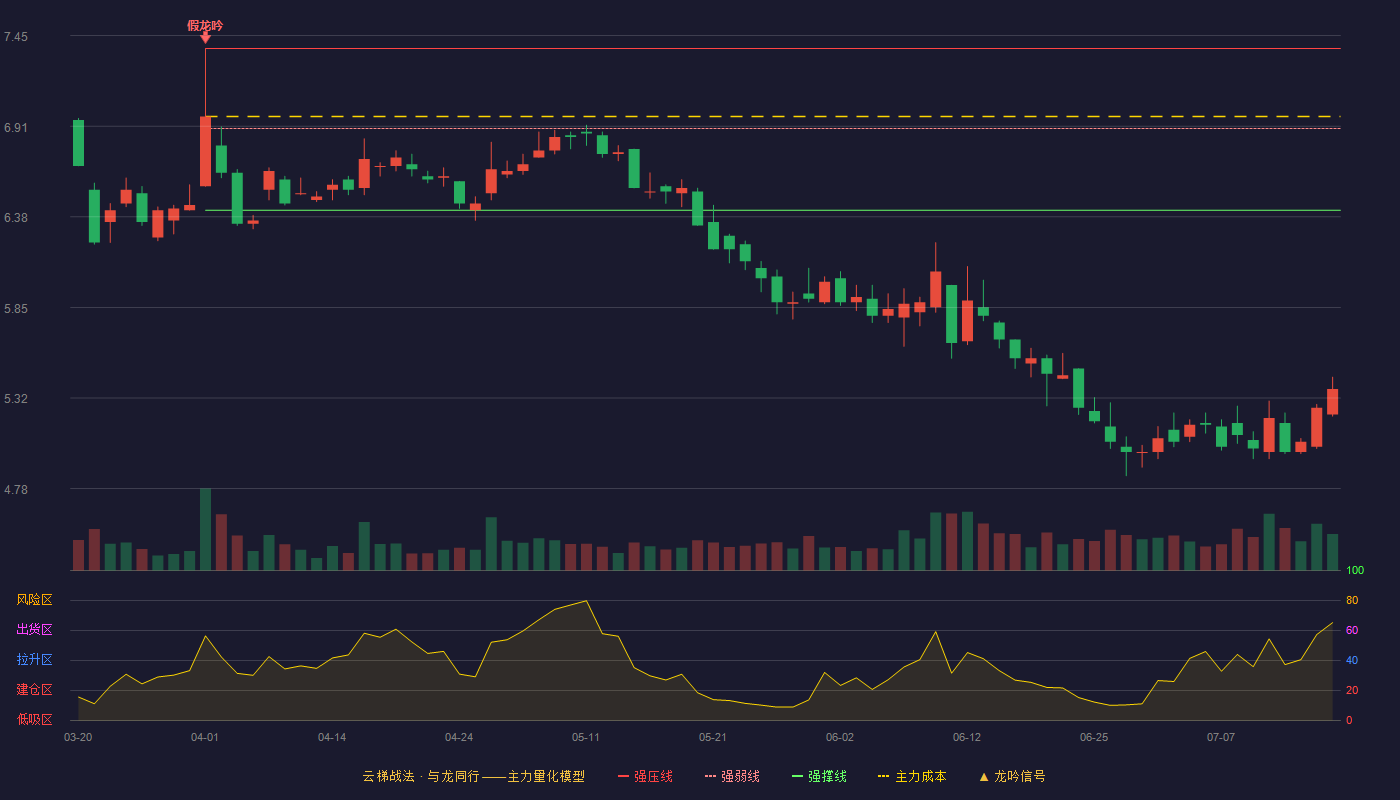Viewport: 1400px width, 800px height.
Task: Click the 06-12 date on the time axis
Action: click(x=967, y=737)
